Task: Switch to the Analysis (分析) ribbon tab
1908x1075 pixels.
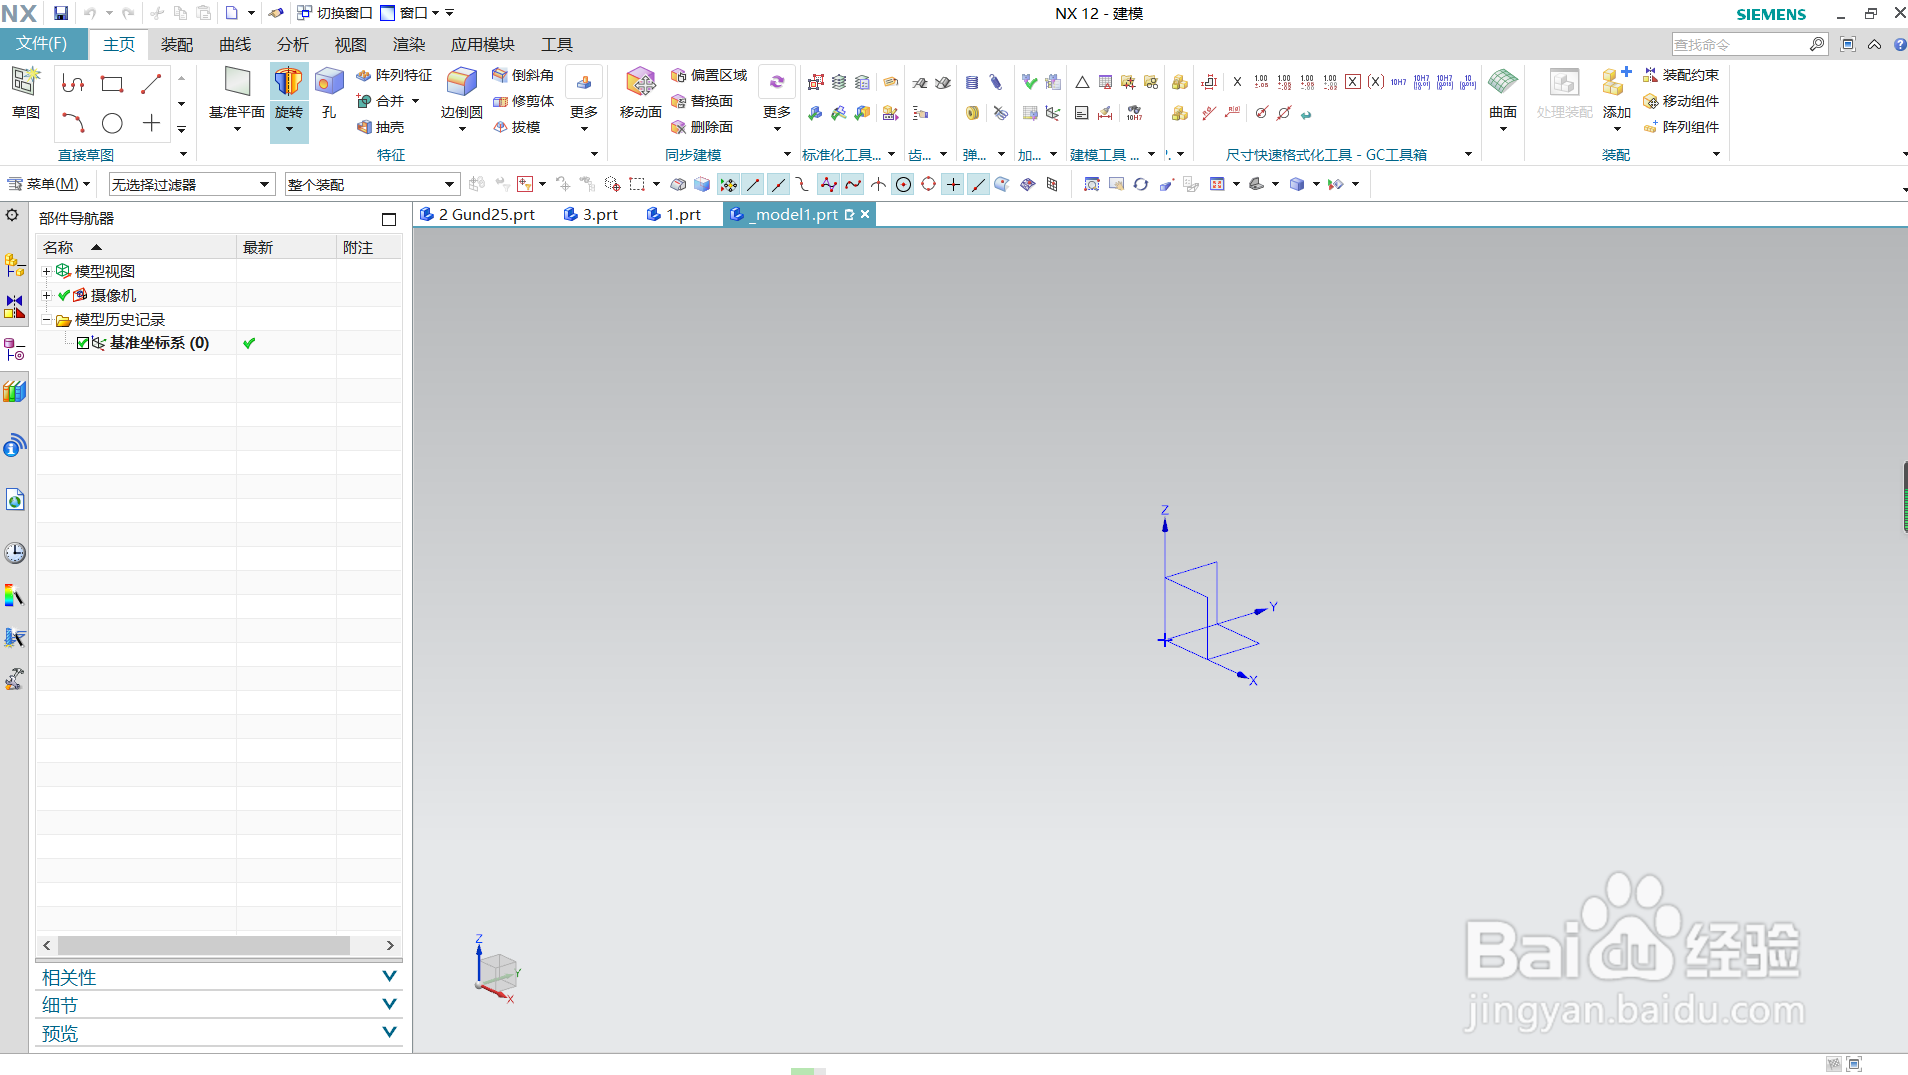Action: (293, 45)
